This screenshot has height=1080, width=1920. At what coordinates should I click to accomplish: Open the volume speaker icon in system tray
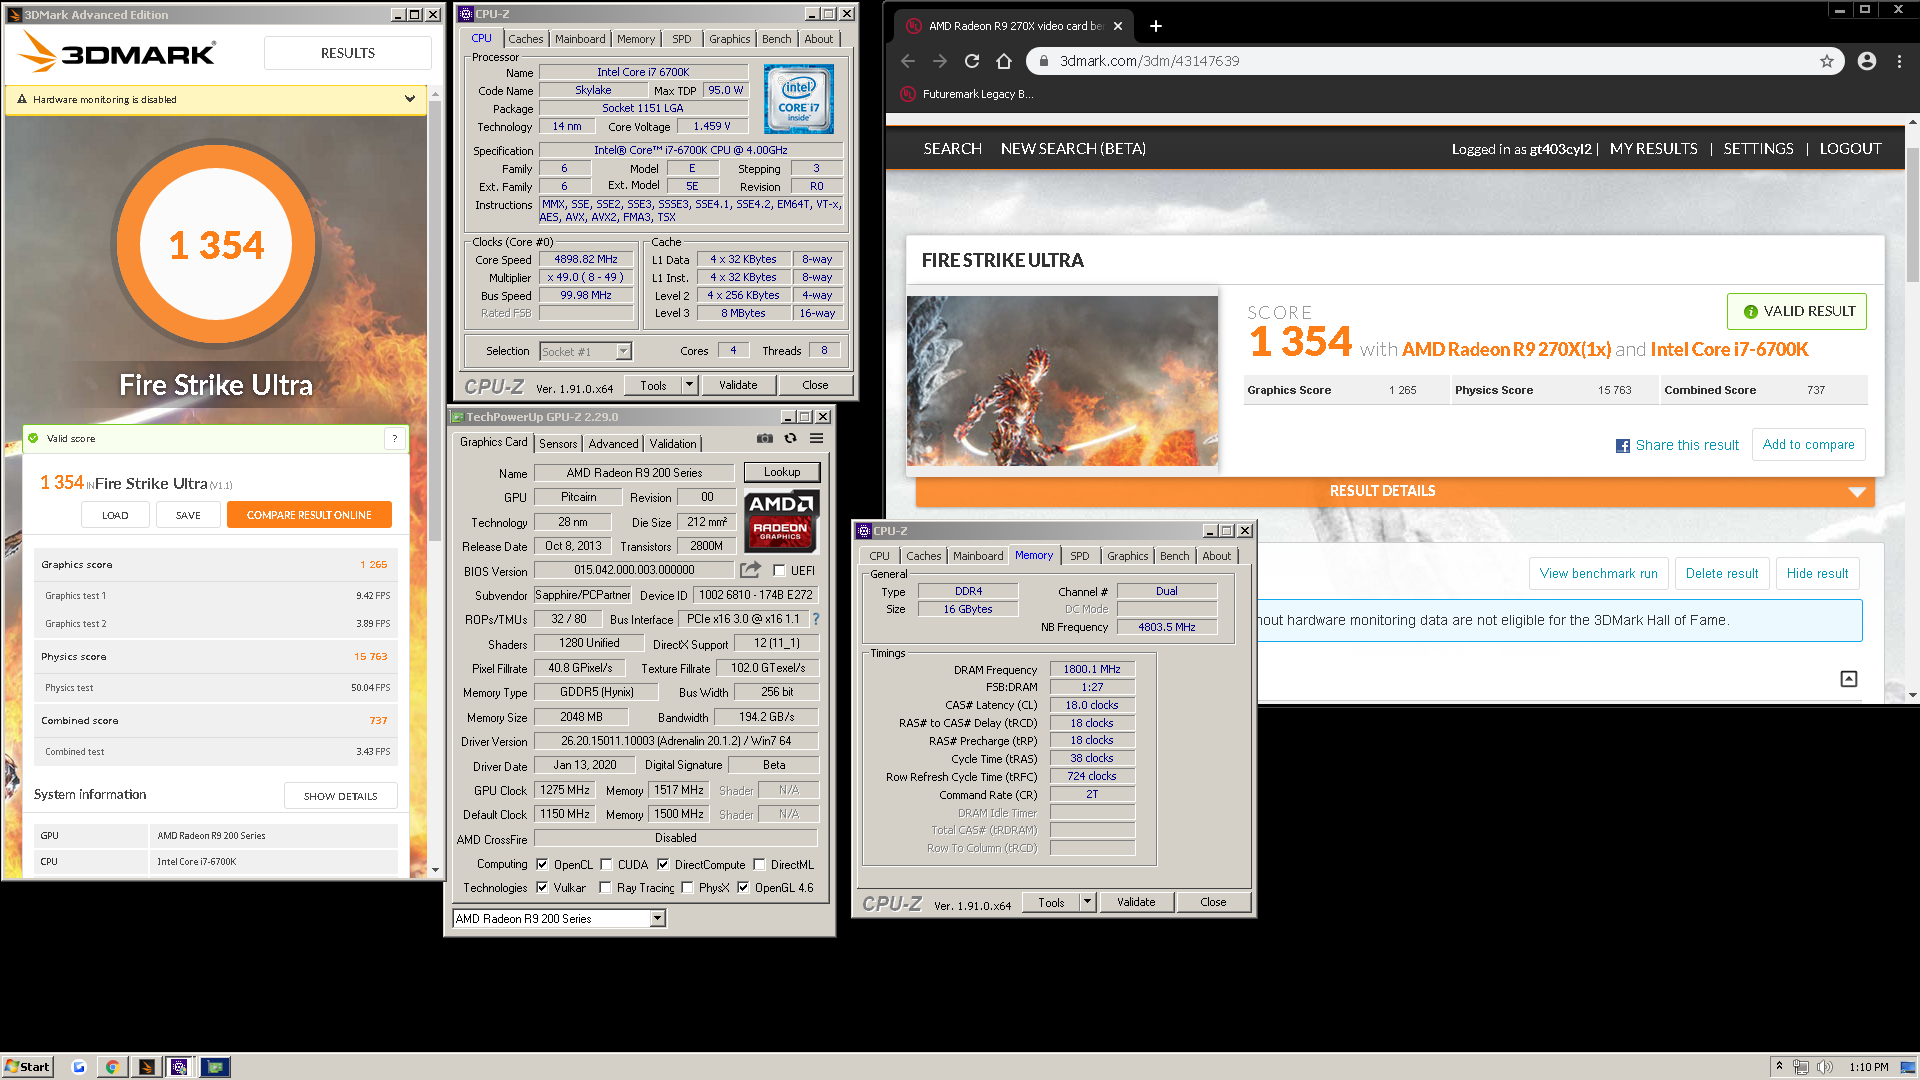[x=1825, y=1067]
